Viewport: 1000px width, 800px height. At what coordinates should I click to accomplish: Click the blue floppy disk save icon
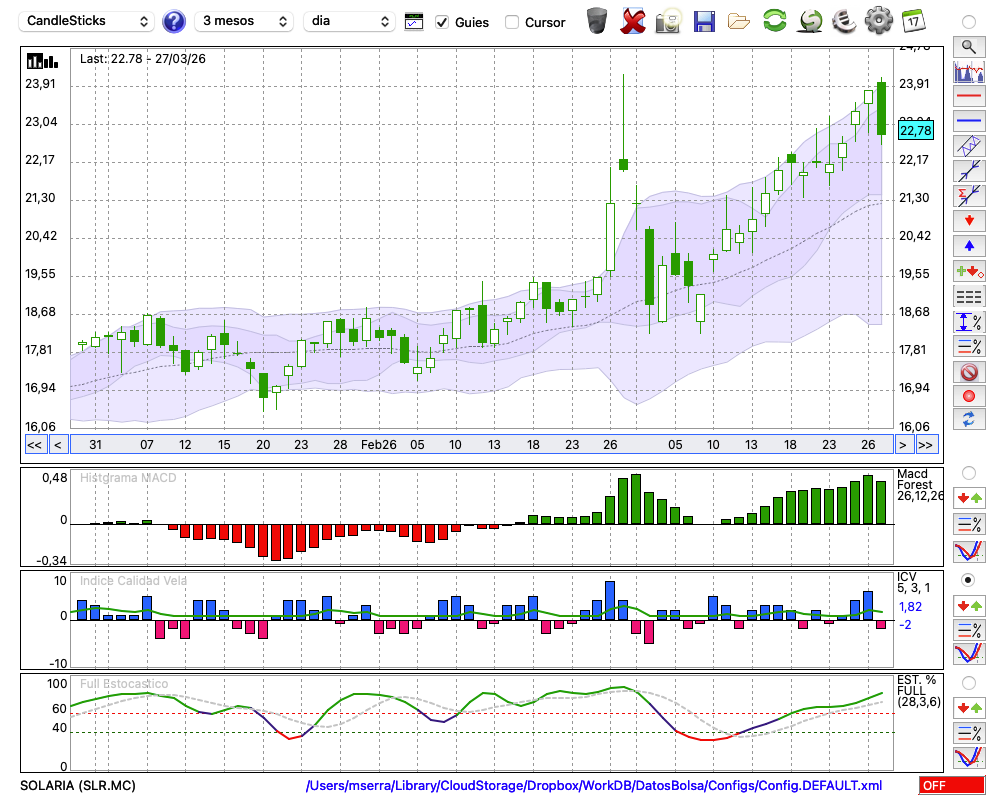pyautogui.click(x=704, y=21)
